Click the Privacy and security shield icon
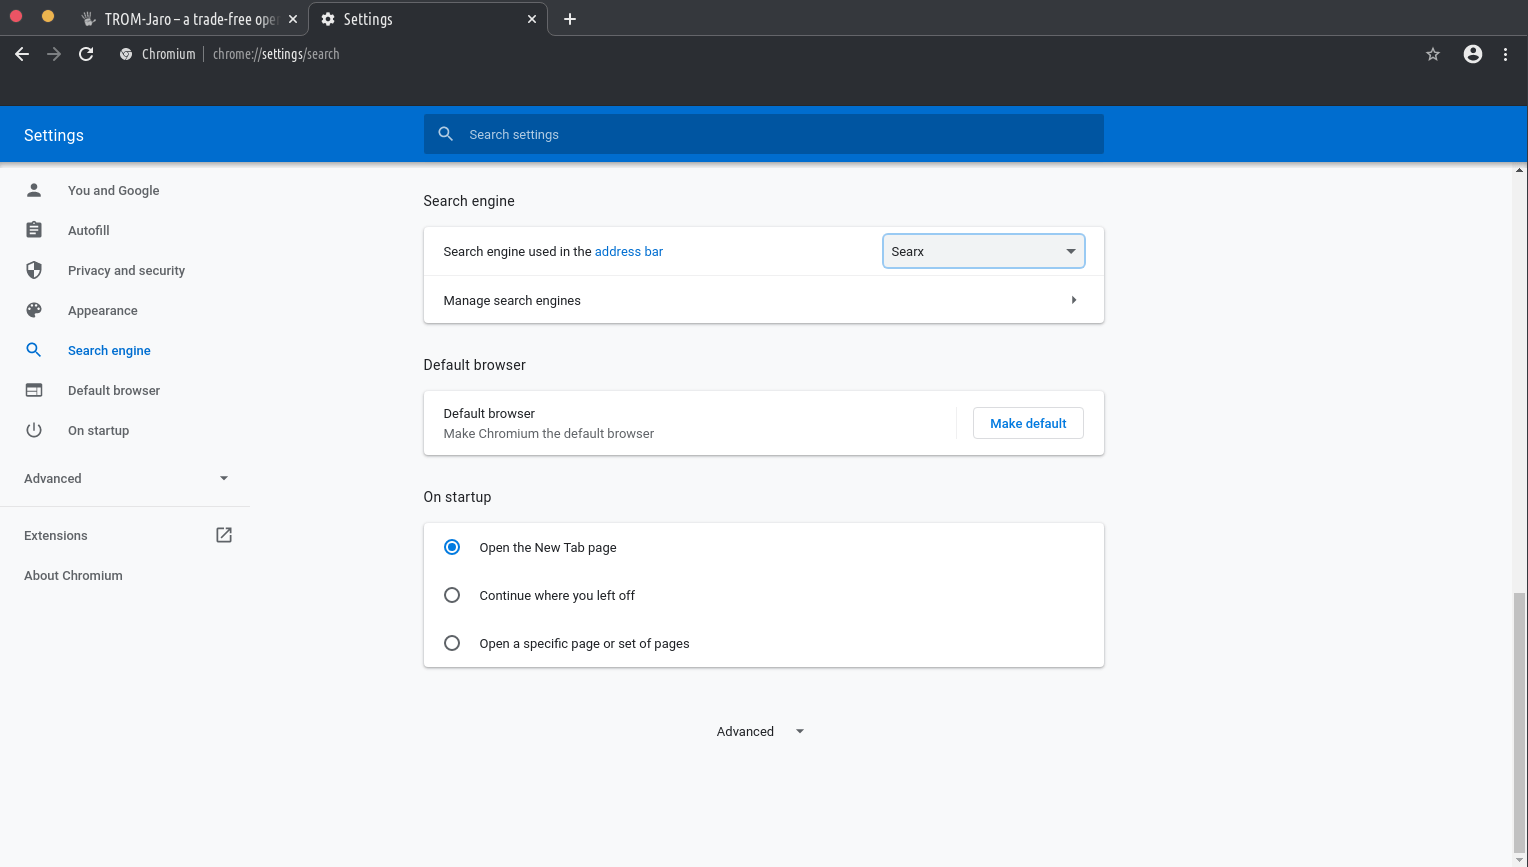This screenshot has width=1528, height=867. coord(34,270)
